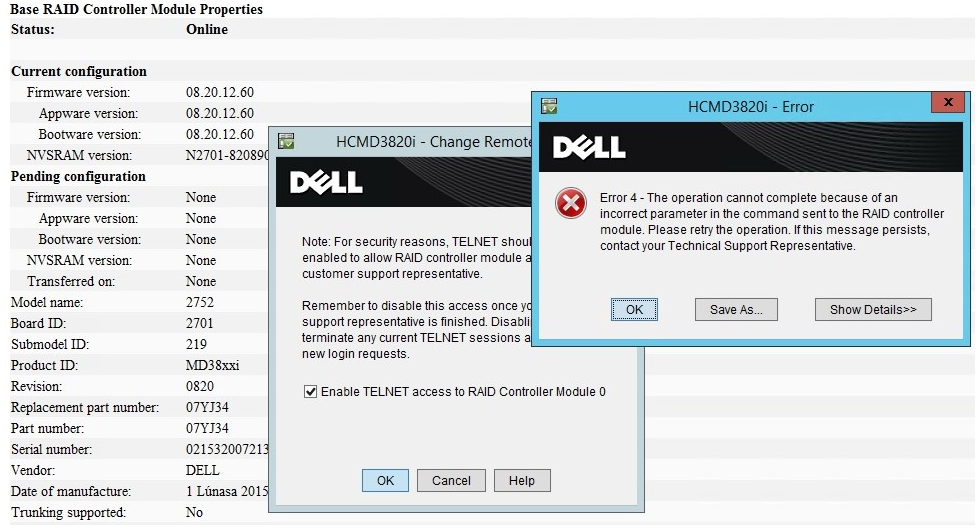This screenshot has width=979, height=531.
Task: Click the Error dialog title bar icon
Action: point(549,106)
